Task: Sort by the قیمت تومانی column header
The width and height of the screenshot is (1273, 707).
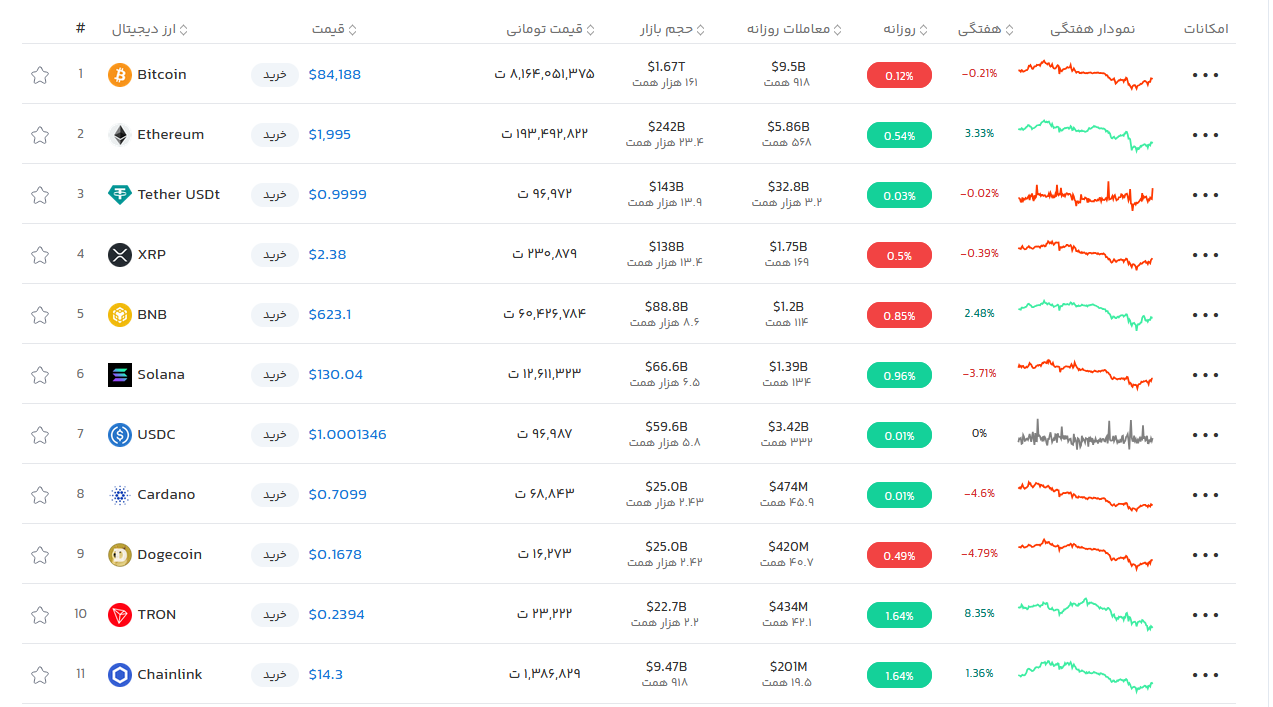Action: [x=551, y=29]
